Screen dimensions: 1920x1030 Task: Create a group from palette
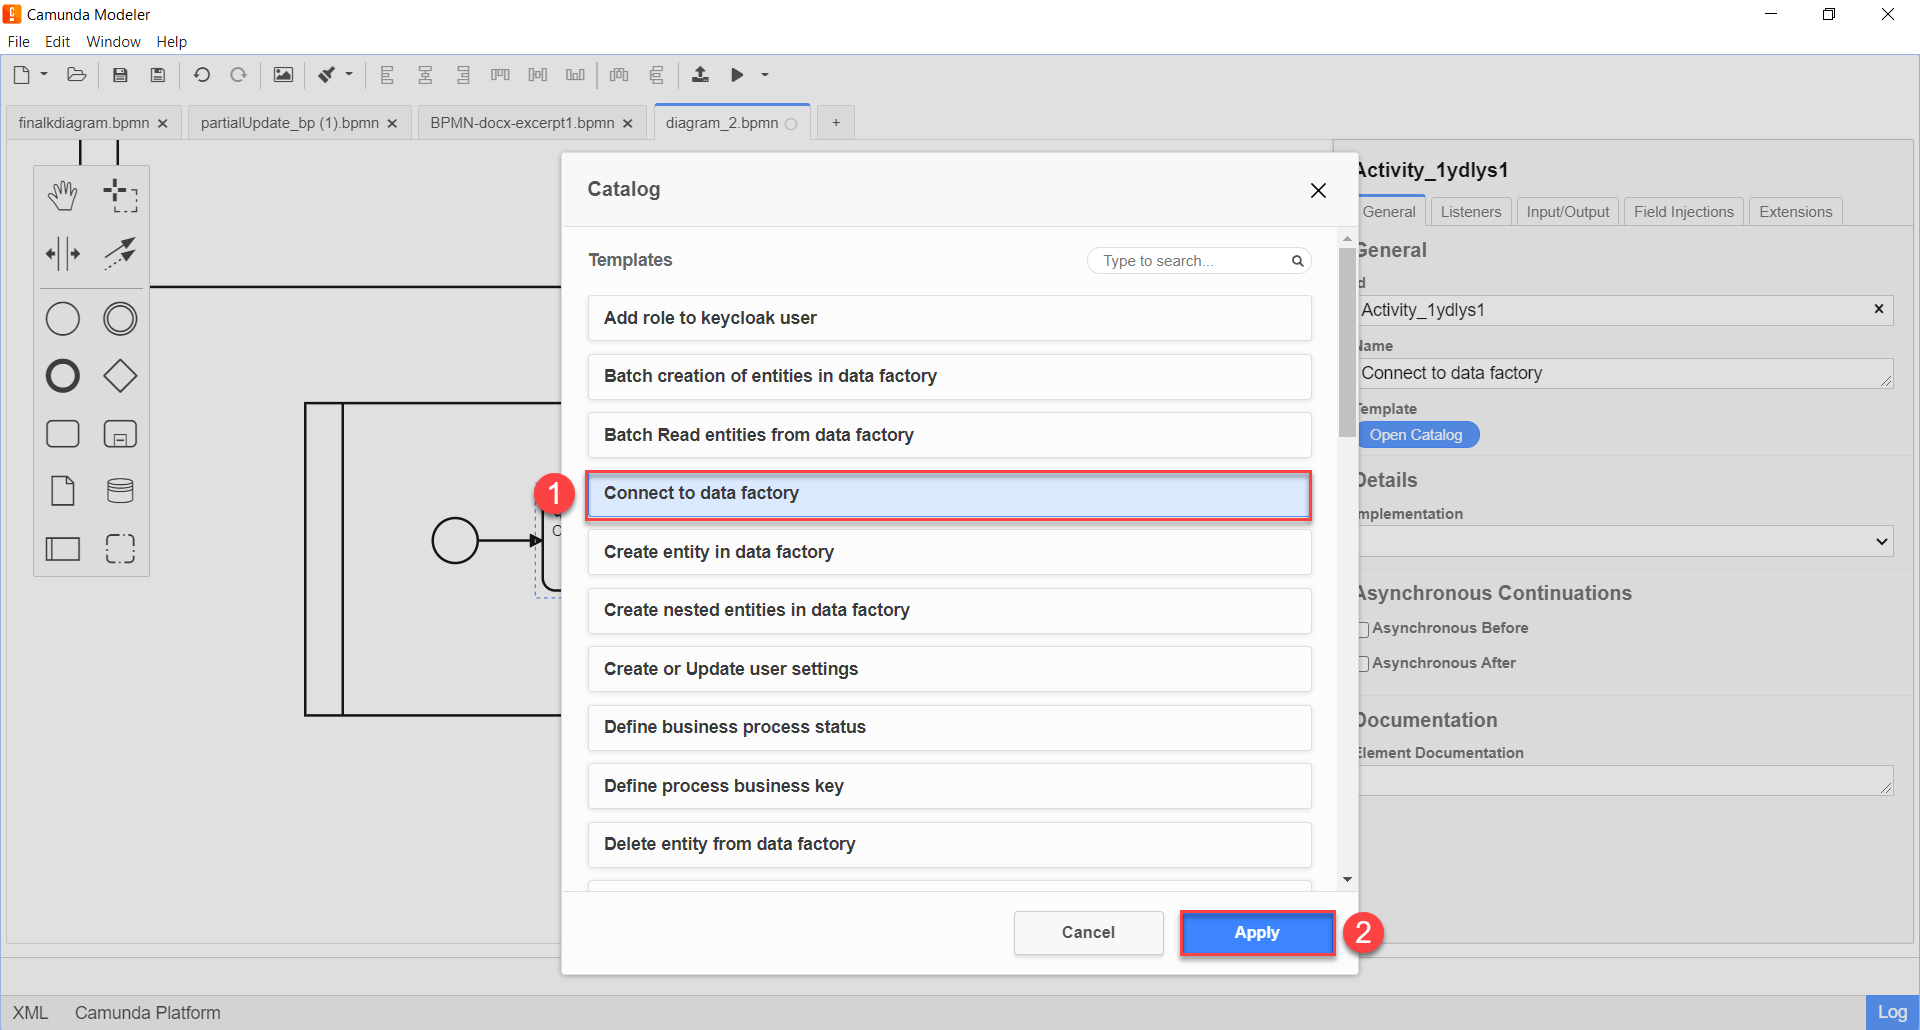click(120, 548)
